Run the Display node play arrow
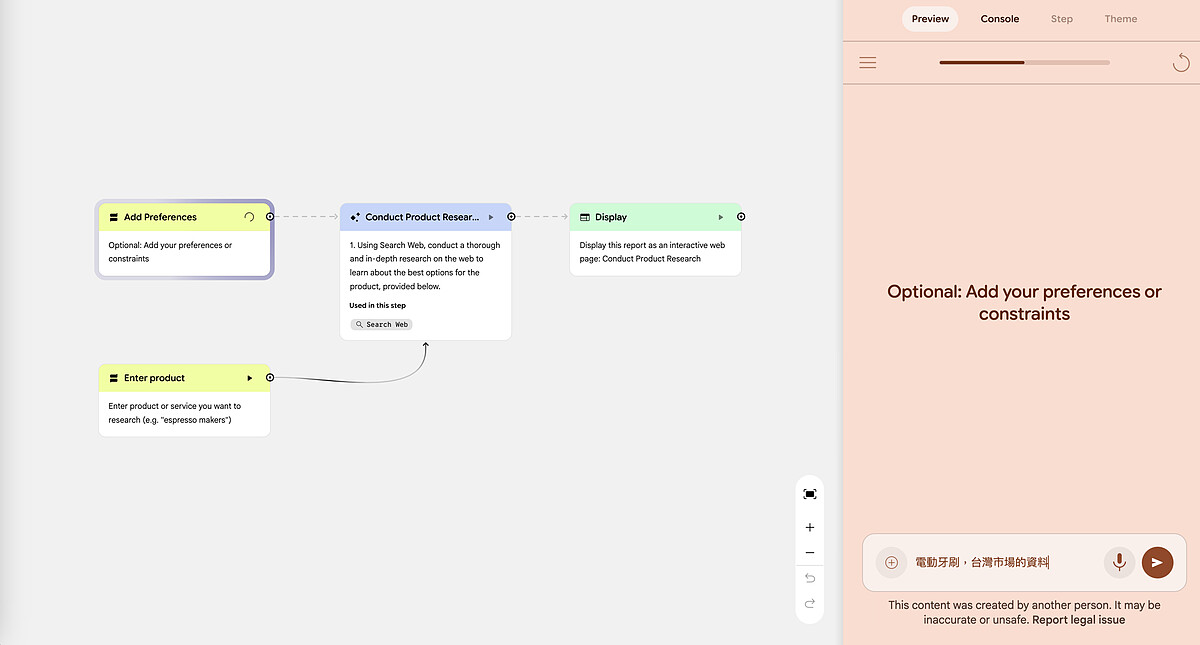Screen dimensions: 1200x645 pos(721,217)
